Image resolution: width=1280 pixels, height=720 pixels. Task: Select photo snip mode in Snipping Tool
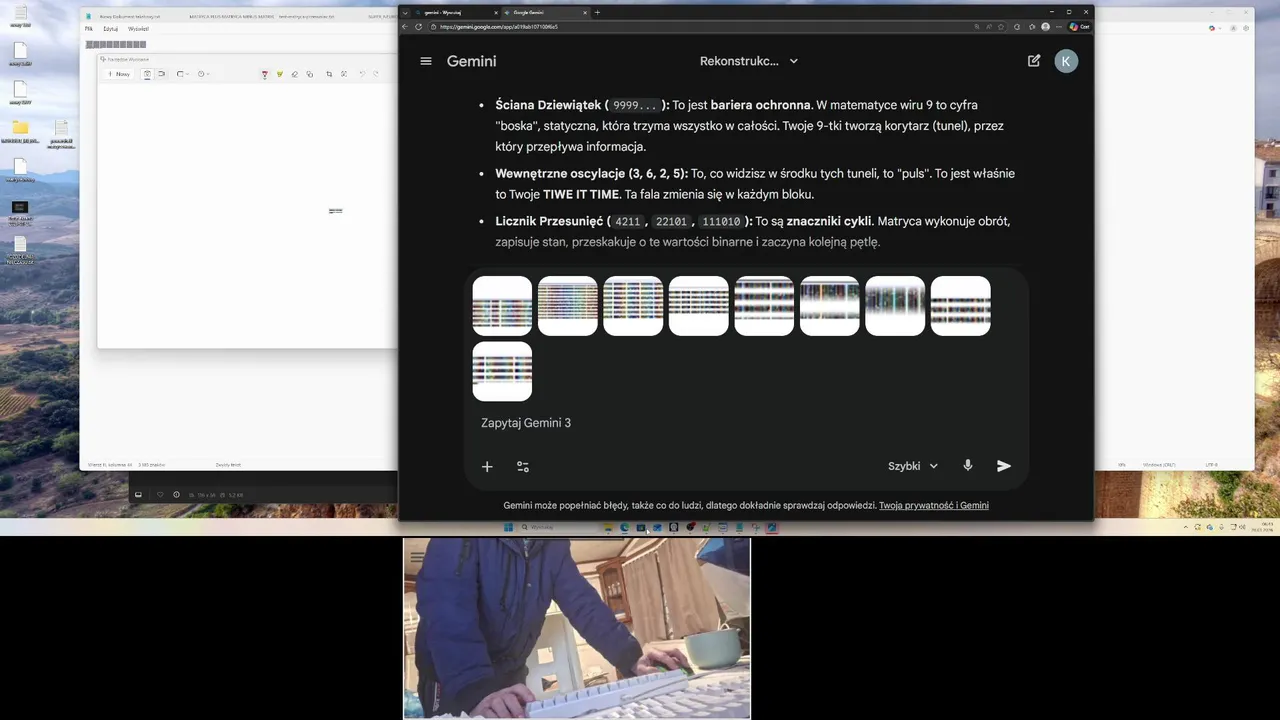147,74
